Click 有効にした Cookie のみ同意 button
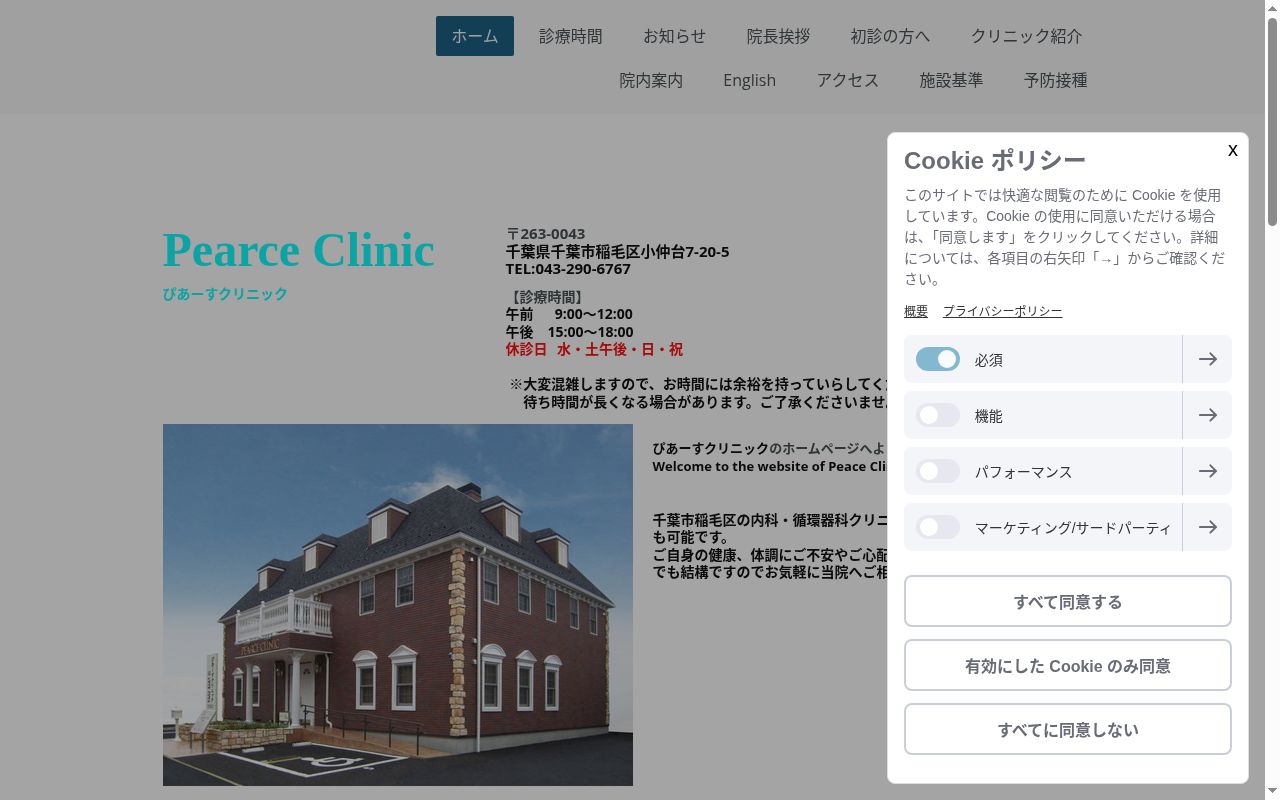Screen dimensions: 1280x800 click(1068, 665)
